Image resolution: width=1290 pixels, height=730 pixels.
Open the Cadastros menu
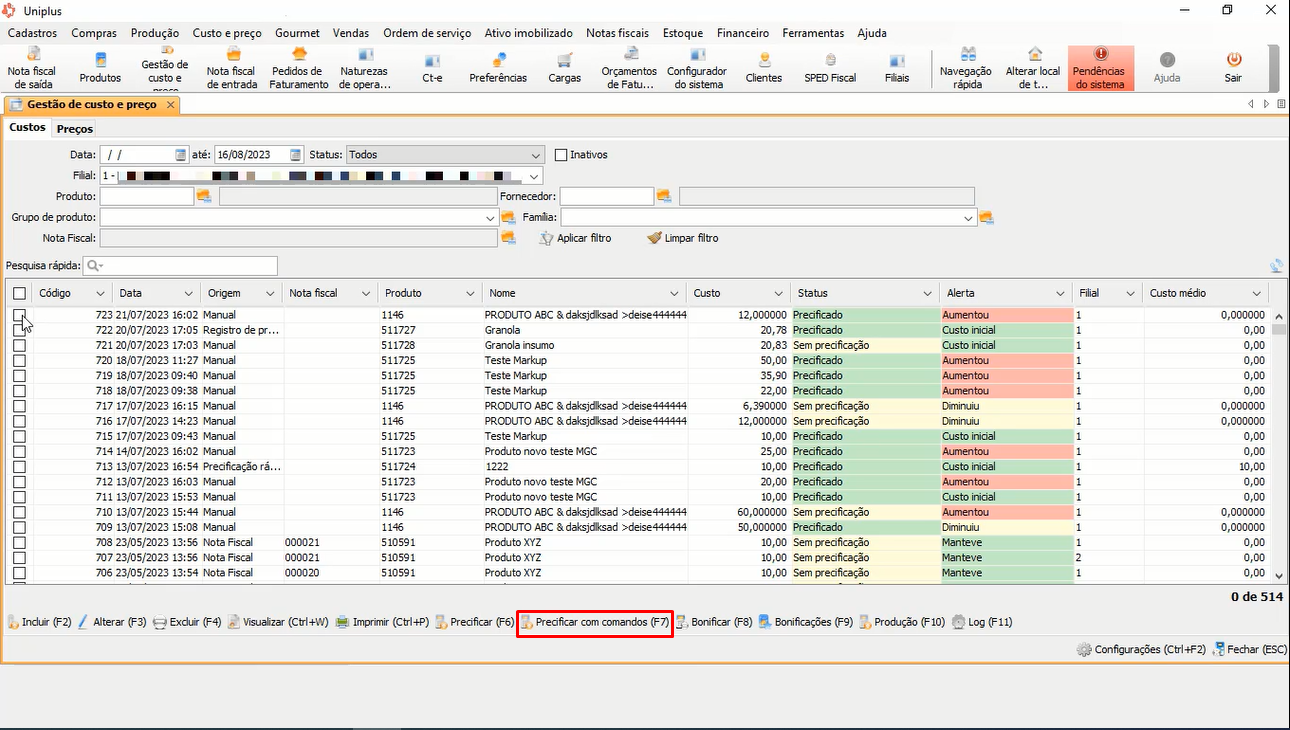32,33
